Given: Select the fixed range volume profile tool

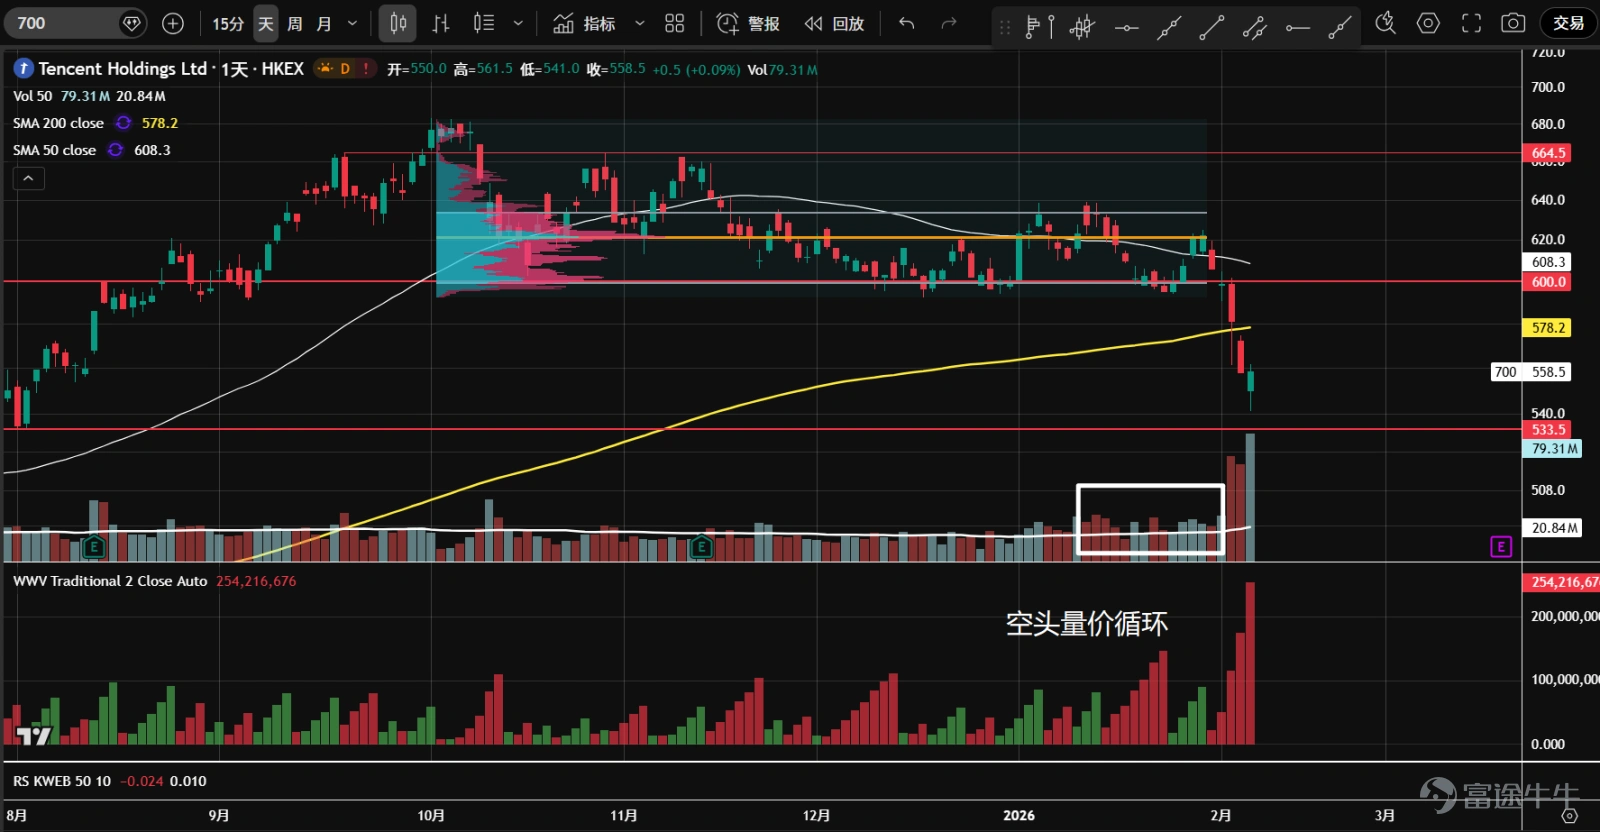Looking at the screenshot, I should 1040,27.
